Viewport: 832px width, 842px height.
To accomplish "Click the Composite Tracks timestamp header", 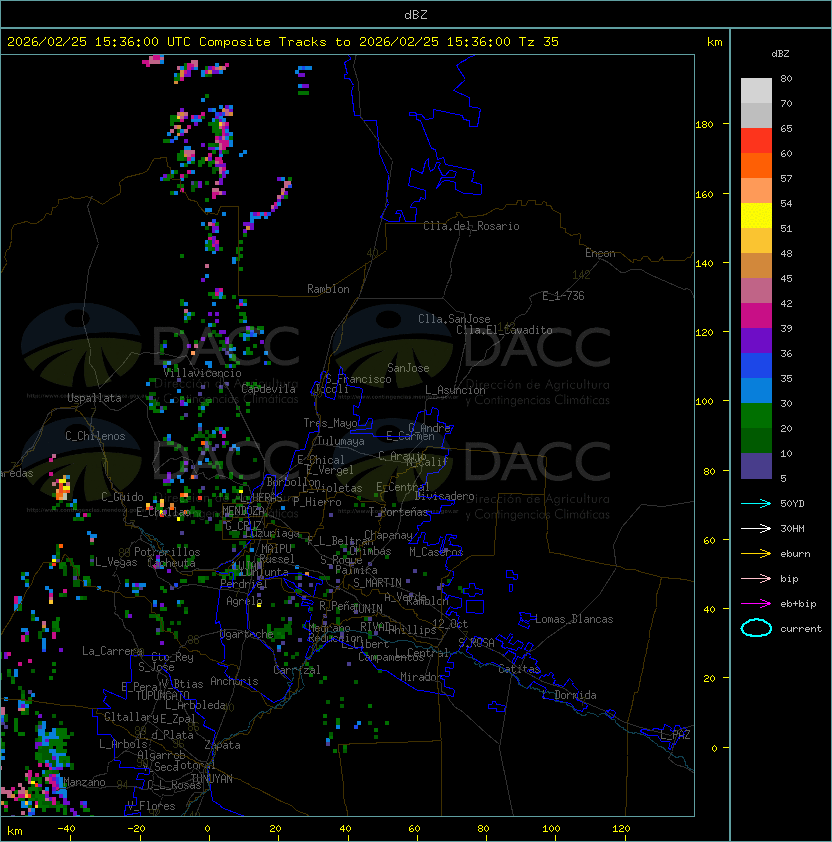I will tap(283, 42).
